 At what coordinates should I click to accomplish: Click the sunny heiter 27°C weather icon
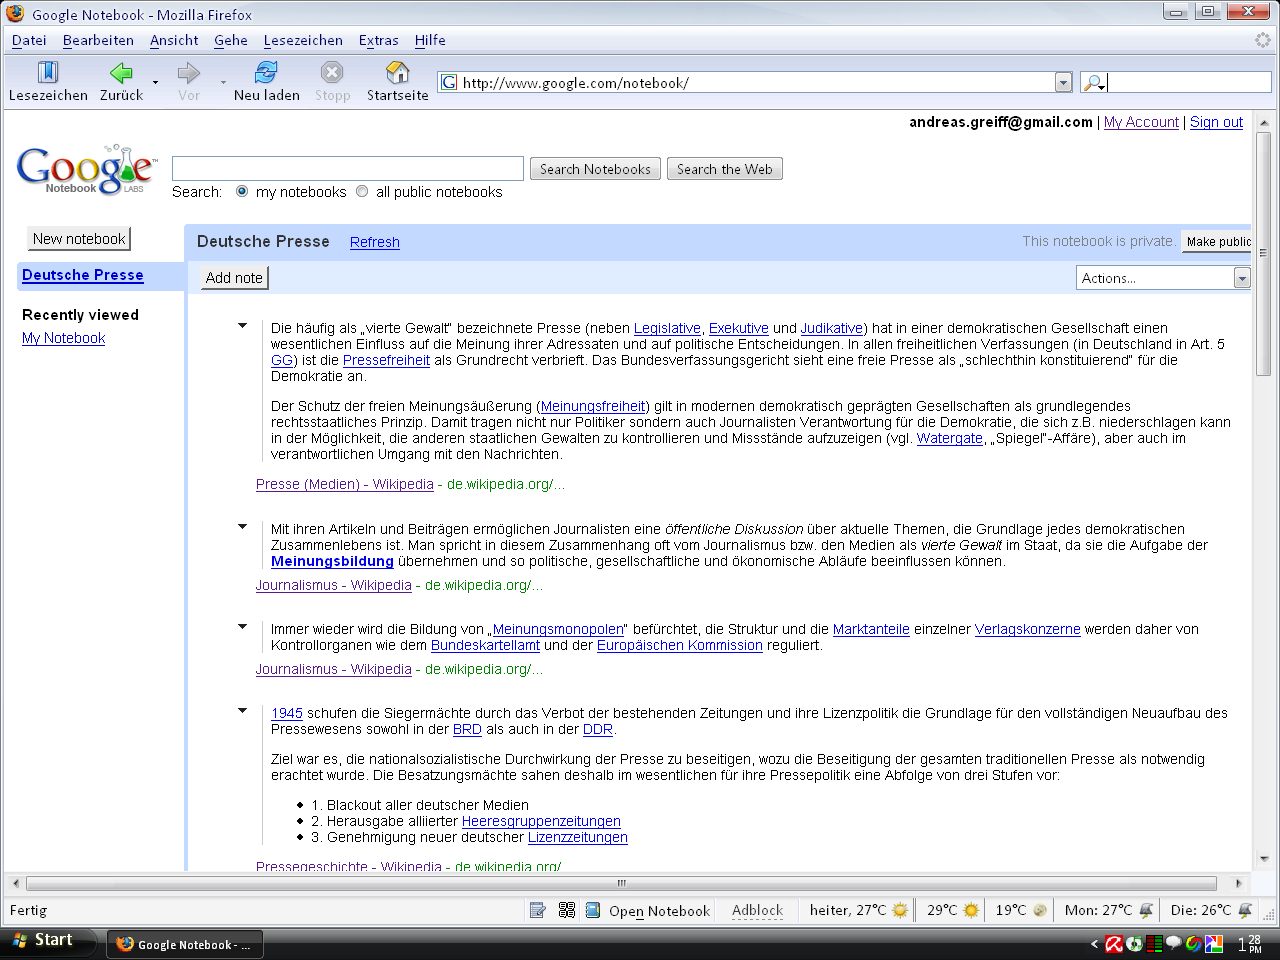[x=900, y=910]
